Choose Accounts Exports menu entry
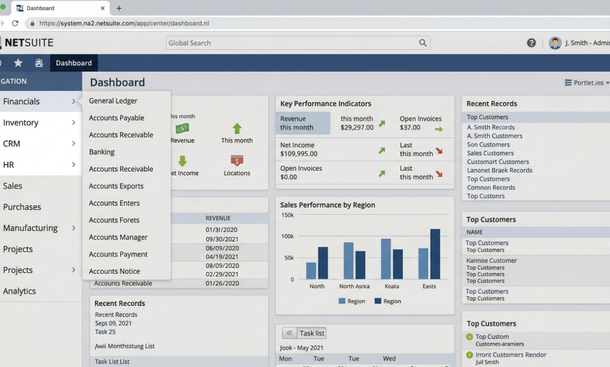Image resolution: width=610 pixels, height=367 pixels. point(116,186)
